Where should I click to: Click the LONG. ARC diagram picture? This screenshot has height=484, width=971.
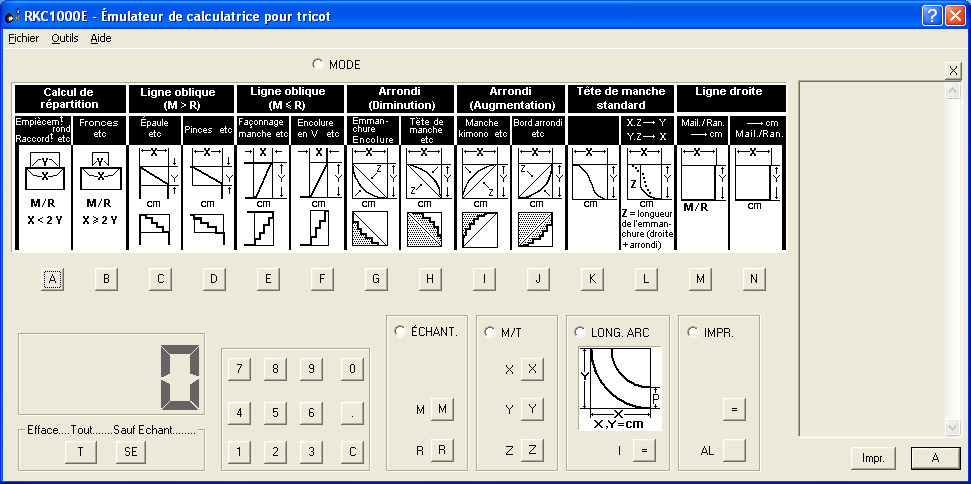click(x=620, y=389)
